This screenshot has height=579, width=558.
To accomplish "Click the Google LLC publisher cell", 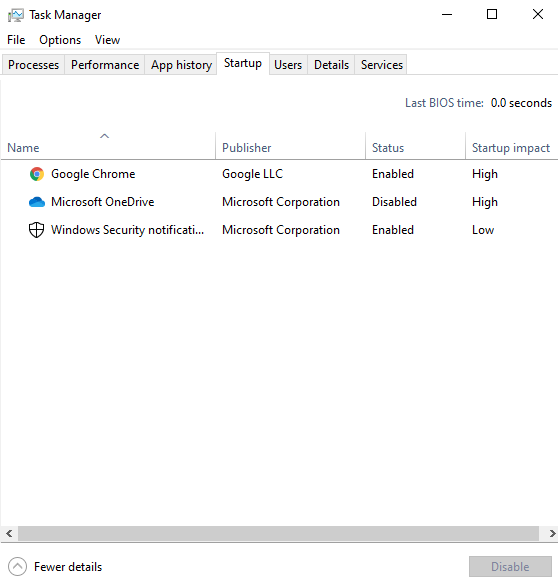I will click(252, 174).
